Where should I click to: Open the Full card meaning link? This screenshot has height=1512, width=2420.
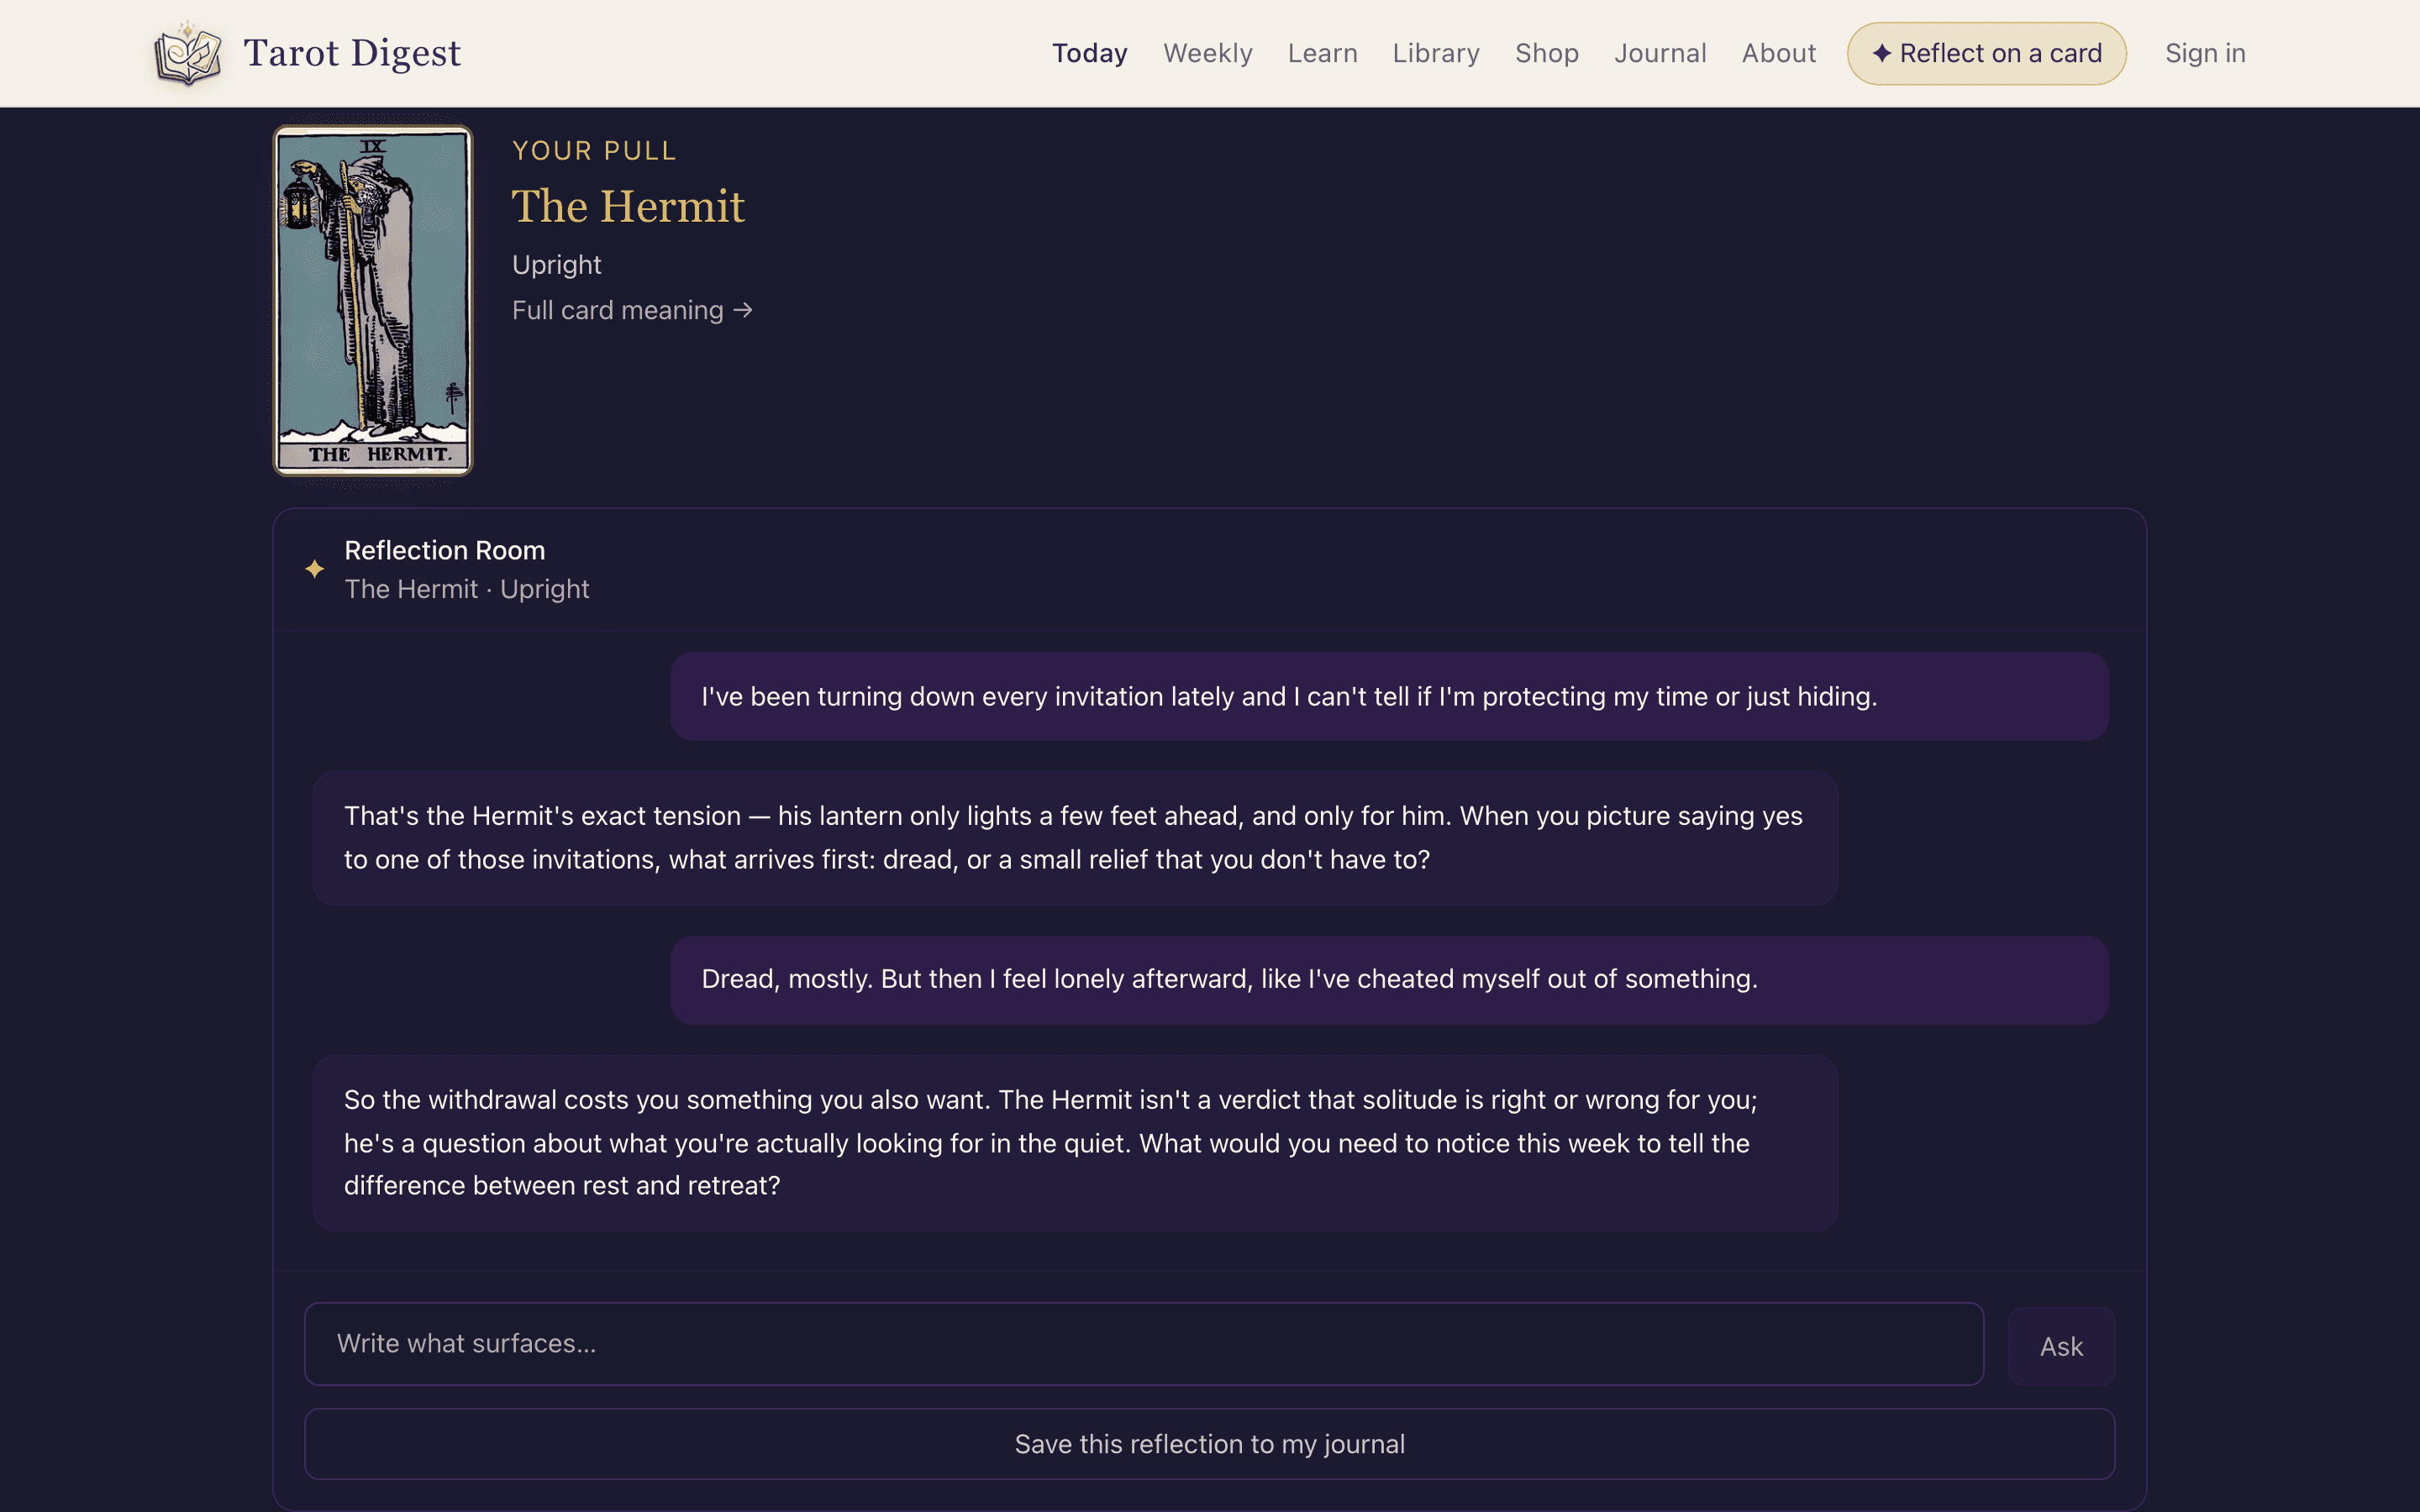click(632, 310)
